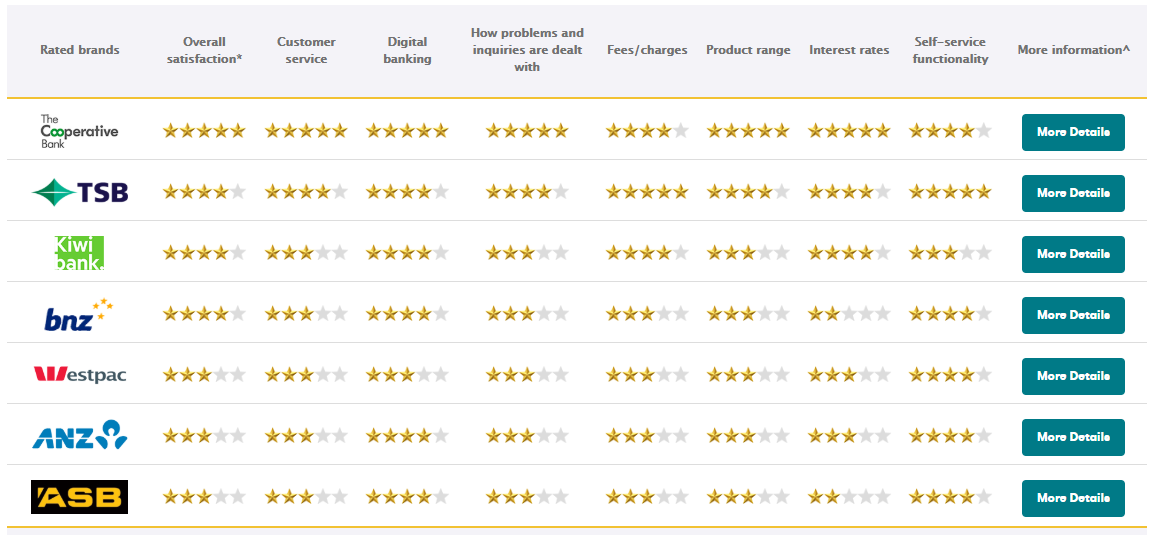Click the ANZ logo
This screenshot has height=535, width=1153.
pyautogui.click(x=79, y=435)
